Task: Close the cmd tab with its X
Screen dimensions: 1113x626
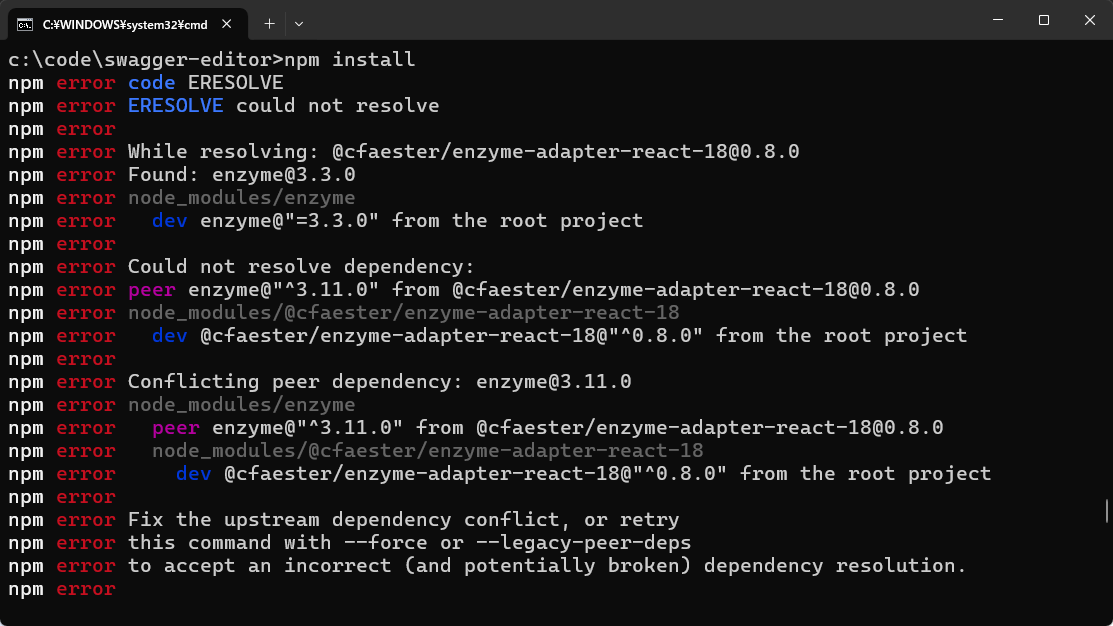Action: [229, 23]
